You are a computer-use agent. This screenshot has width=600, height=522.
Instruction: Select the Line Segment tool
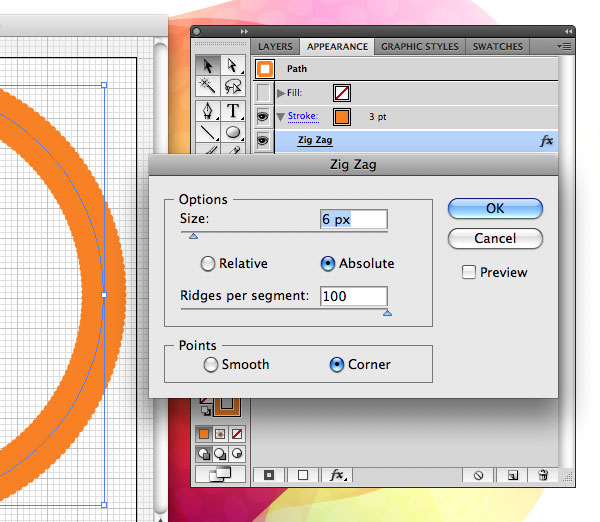208,132
